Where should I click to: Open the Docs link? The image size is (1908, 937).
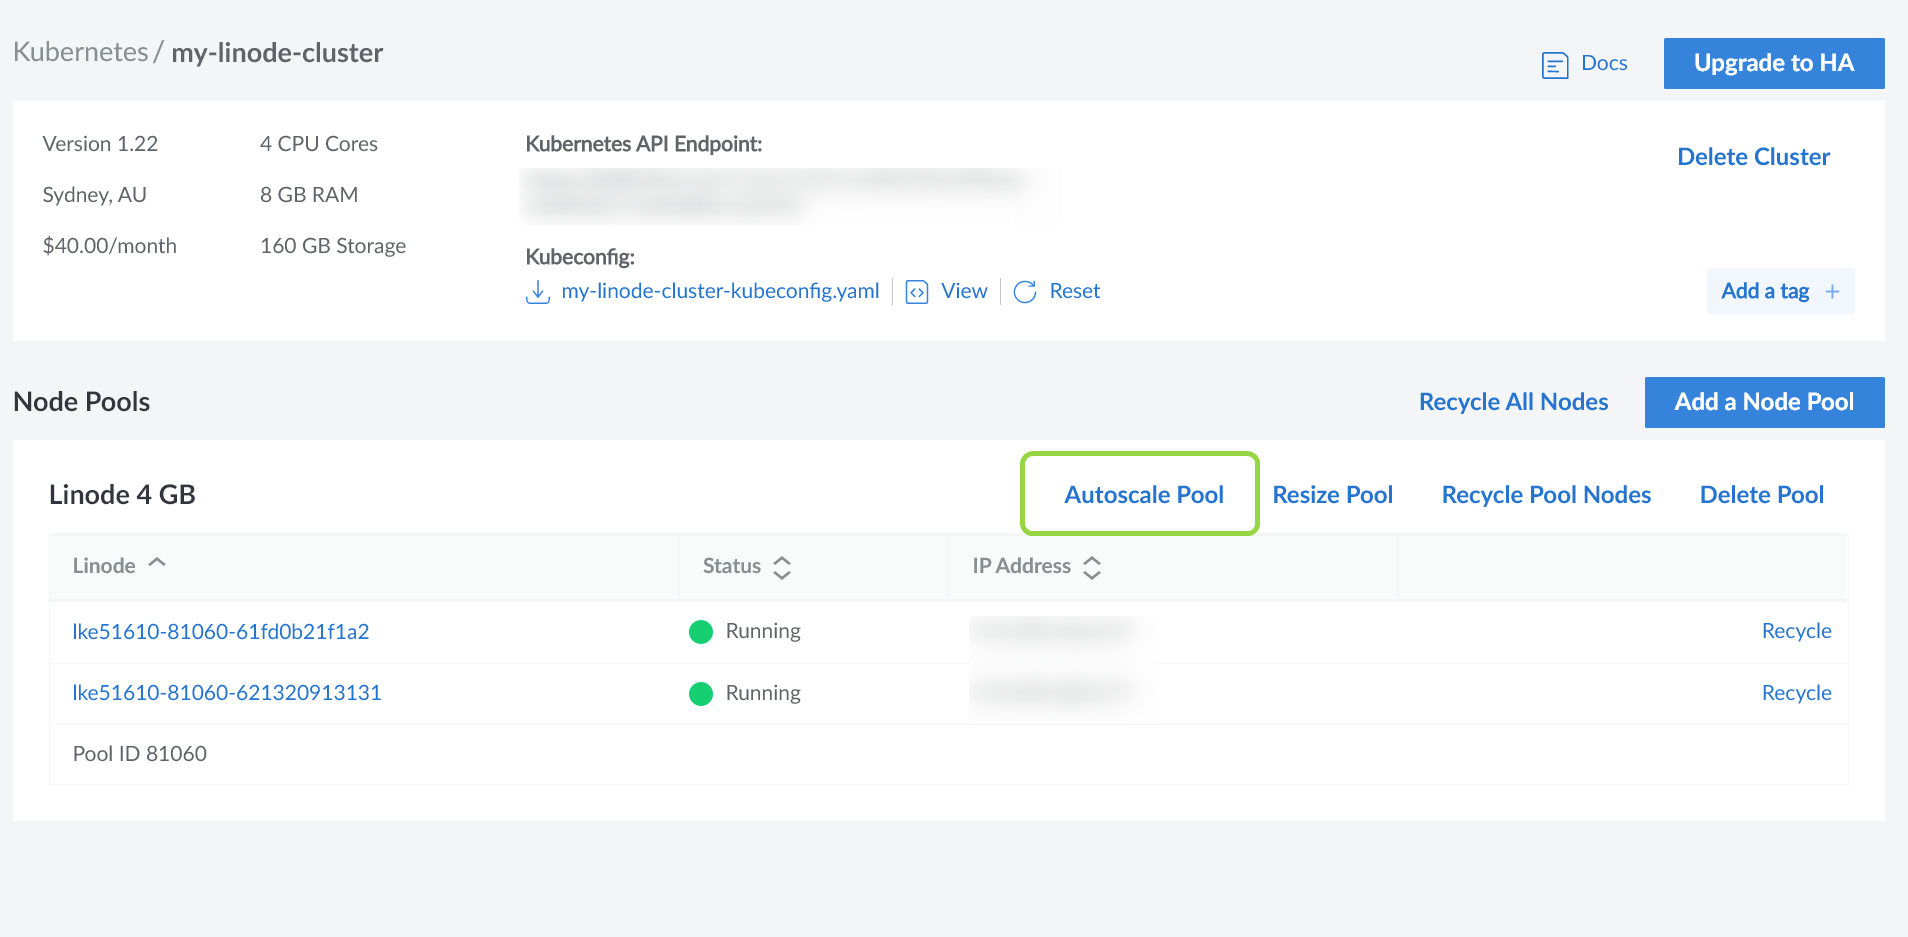[1604, 63]
